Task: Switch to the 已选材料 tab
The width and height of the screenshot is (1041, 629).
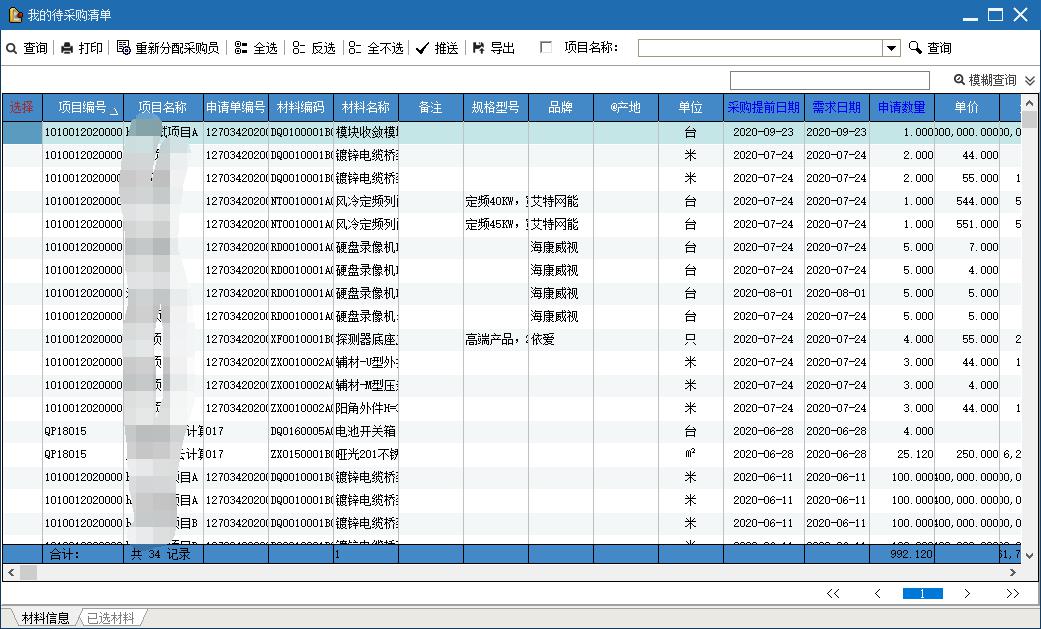Action: coord(109,618)
